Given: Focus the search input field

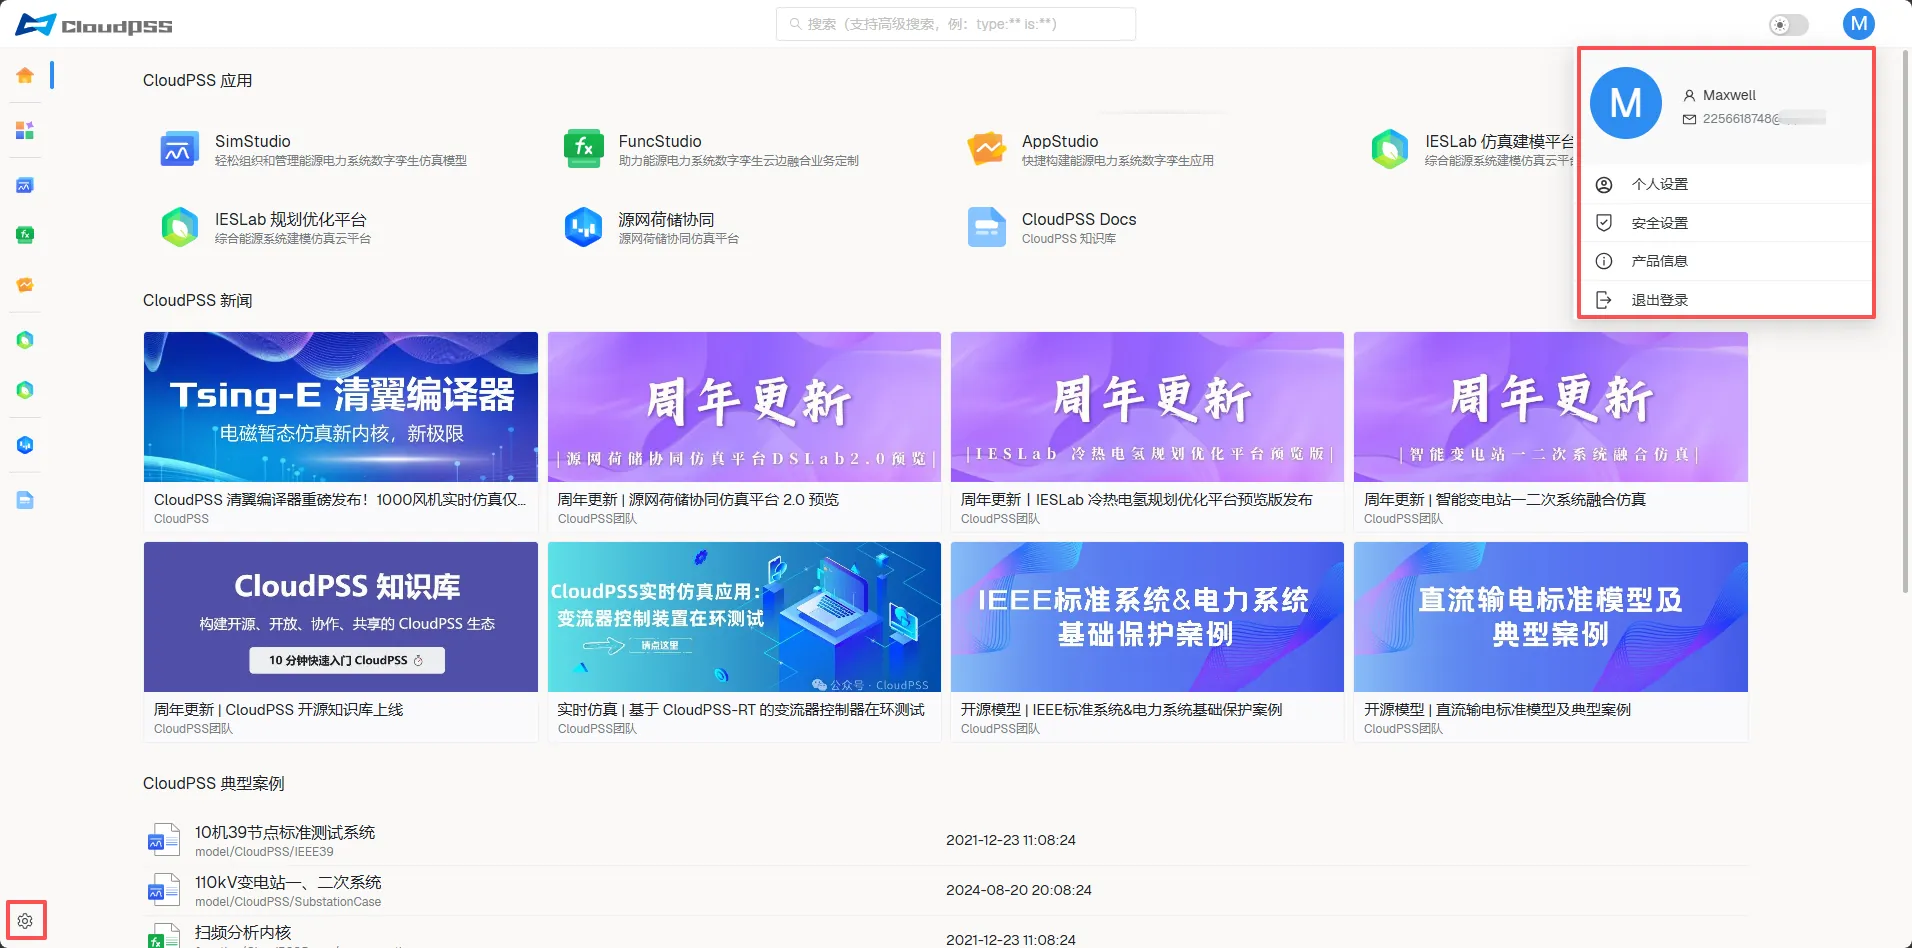Looking at the screenshot, I should tap(956, 24).
